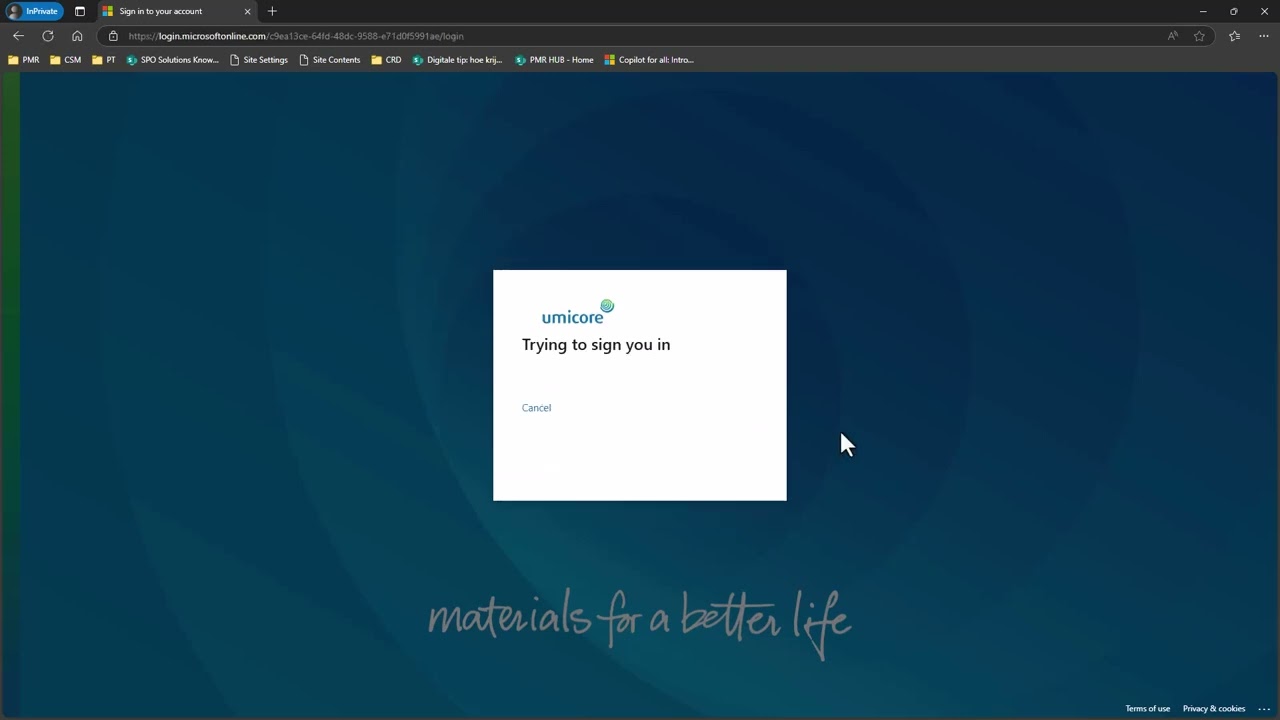Click the umicore logo

[578, 312]
